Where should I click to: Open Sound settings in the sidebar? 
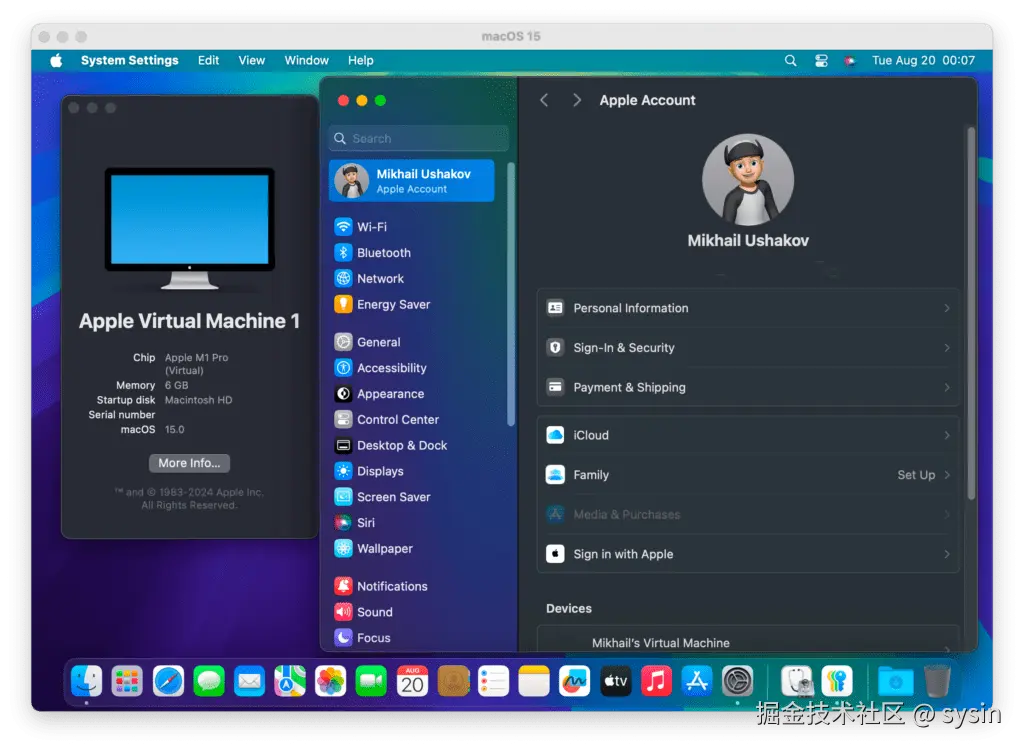coord(374,611)
